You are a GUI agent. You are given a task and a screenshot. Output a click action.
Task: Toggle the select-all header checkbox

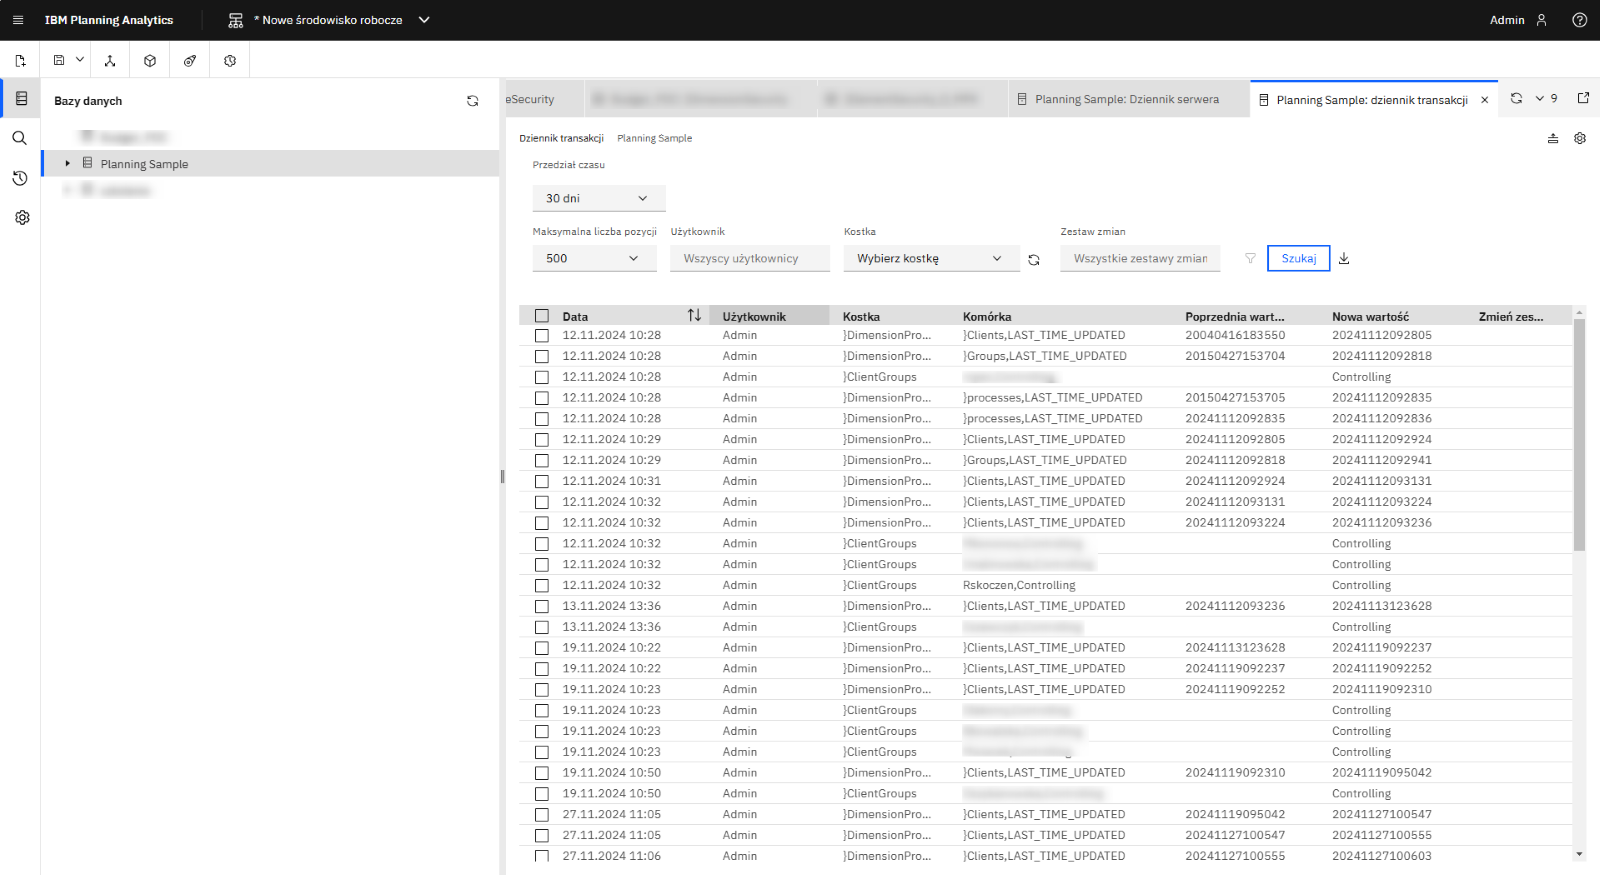pyautogui.click(x=542, y=316)
